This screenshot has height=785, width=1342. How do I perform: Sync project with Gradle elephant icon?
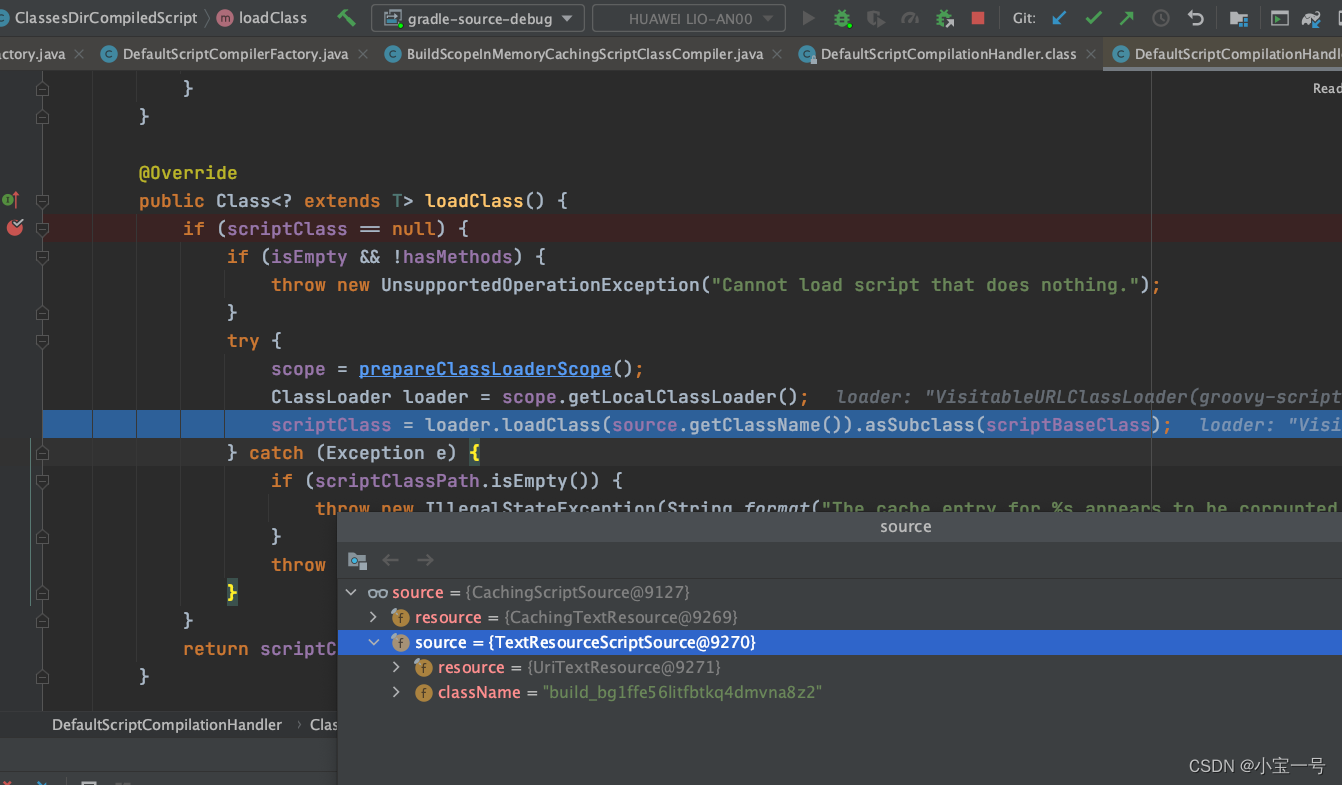(x=1312, y=18)
